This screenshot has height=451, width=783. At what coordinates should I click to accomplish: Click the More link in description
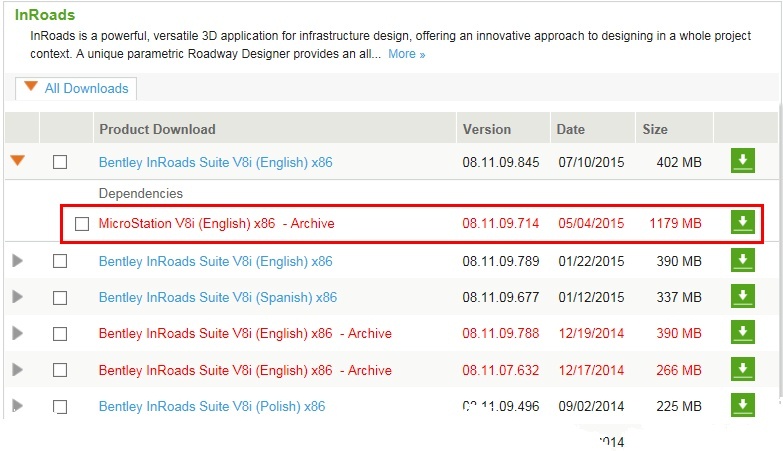point(406,54)
